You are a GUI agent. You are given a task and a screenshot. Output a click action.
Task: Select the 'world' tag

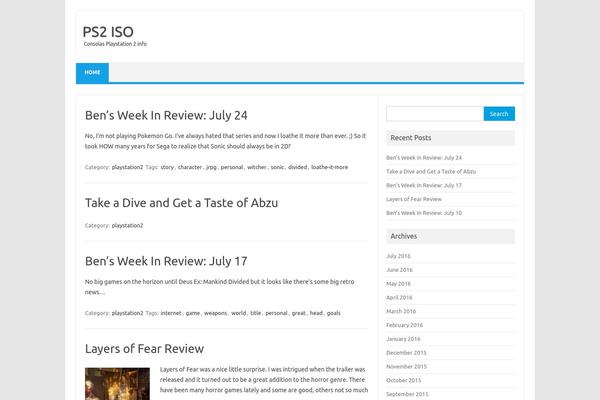pos(239,313)
